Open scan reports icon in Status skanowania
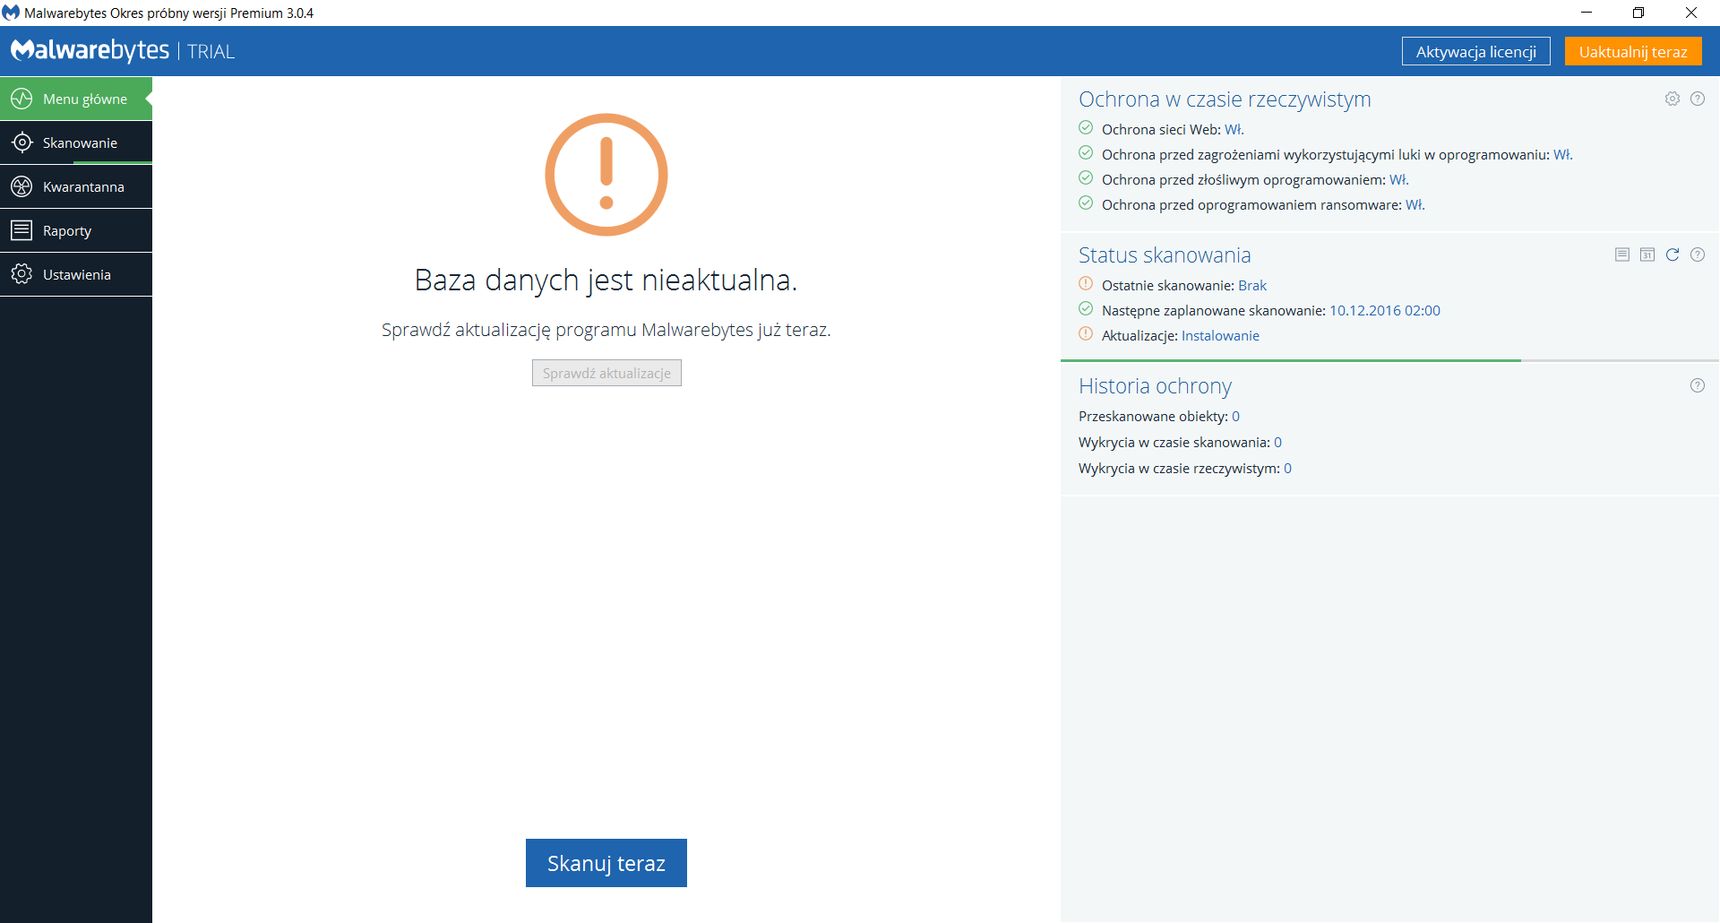 coord(1622,255)
